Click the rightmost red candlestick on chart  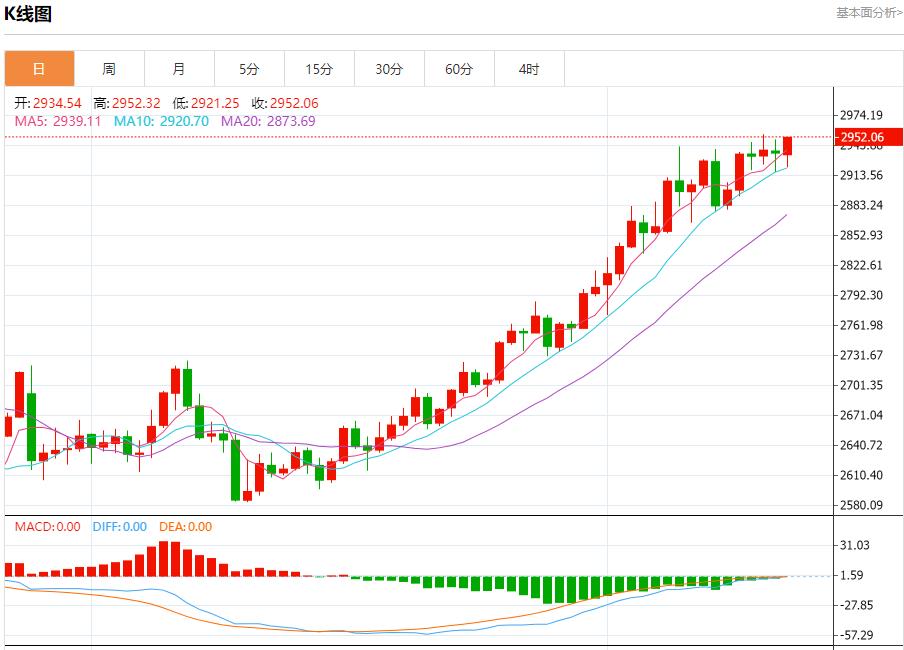[x=788, y=146]
